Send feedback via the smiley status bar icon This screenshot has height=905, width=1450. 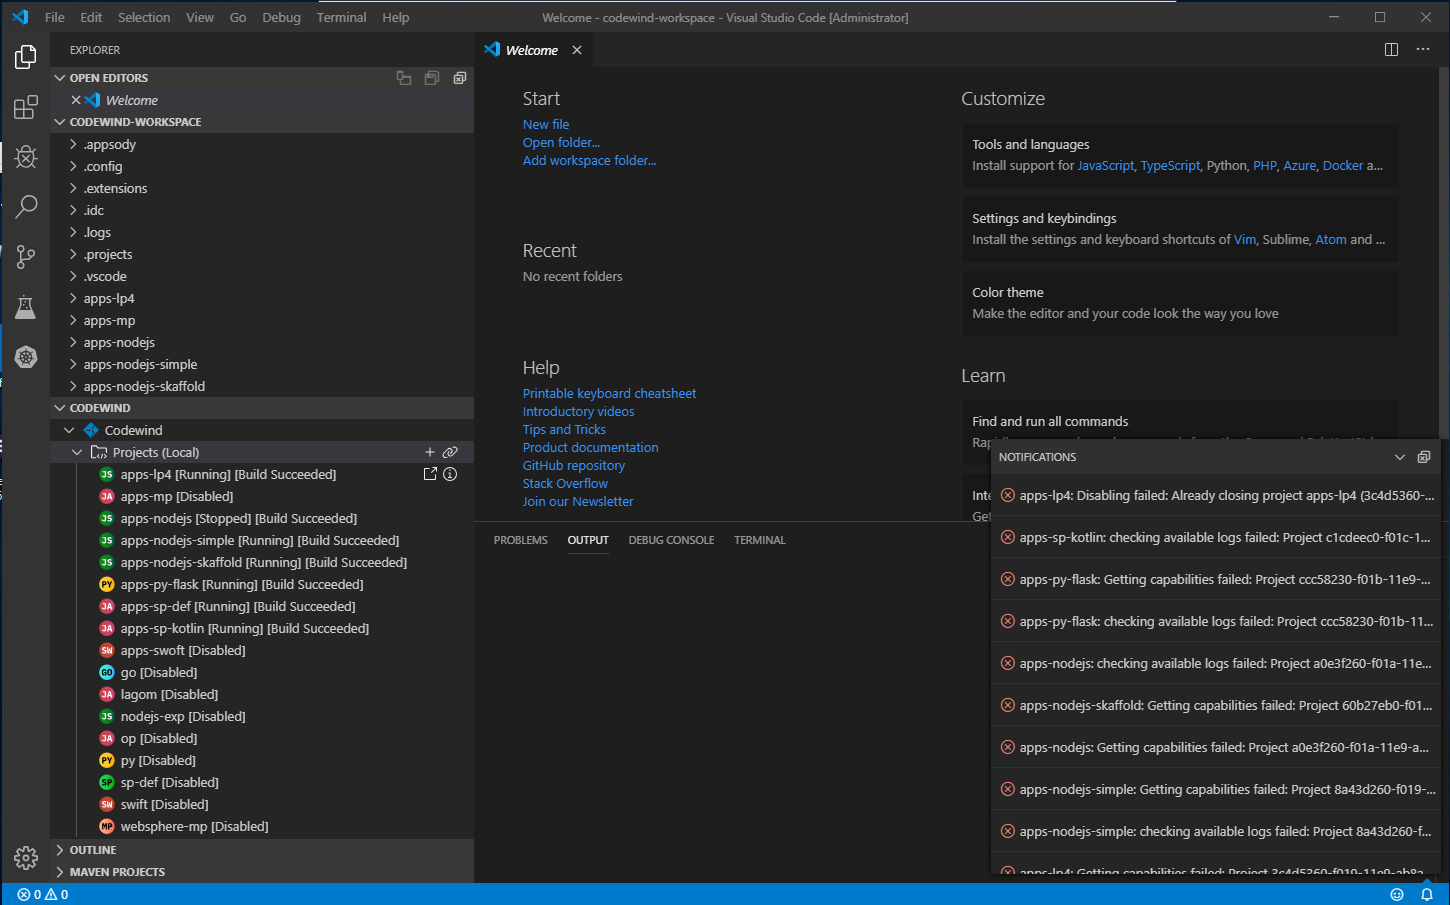(1397, 894)
